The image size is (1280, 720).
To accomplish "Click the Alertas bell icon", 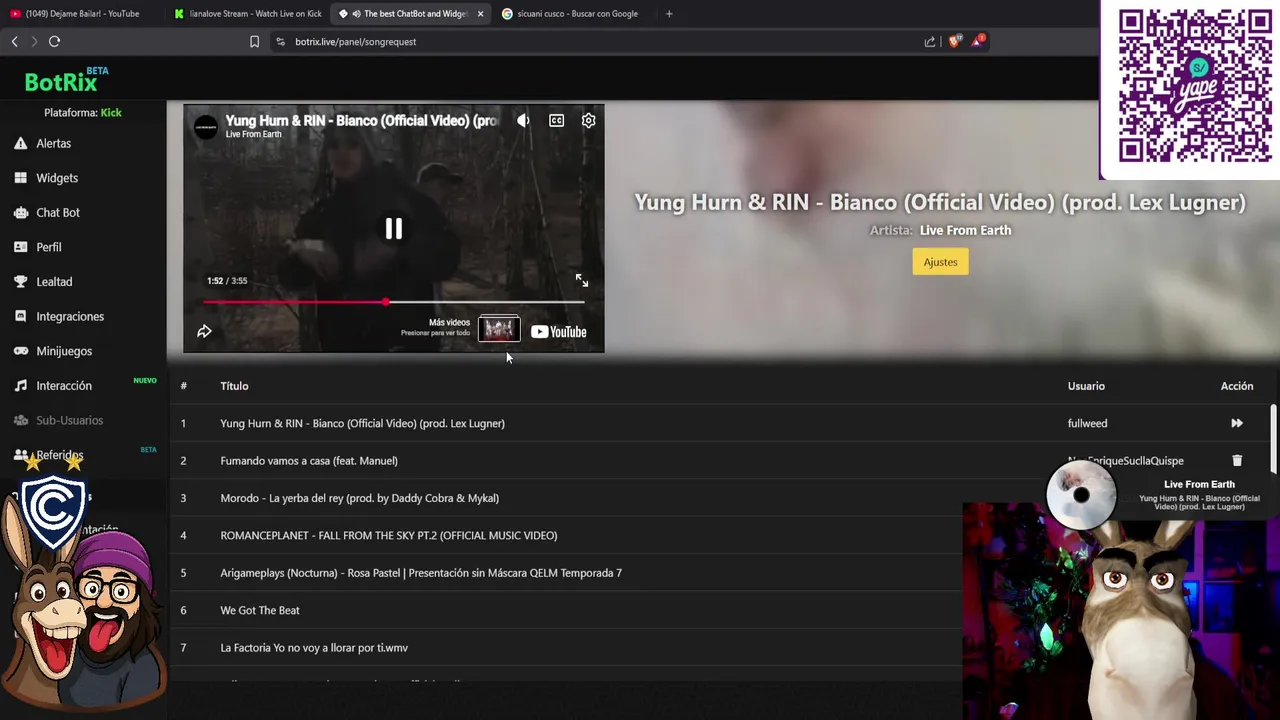I will pyautogui.click(x=20, y=143).
